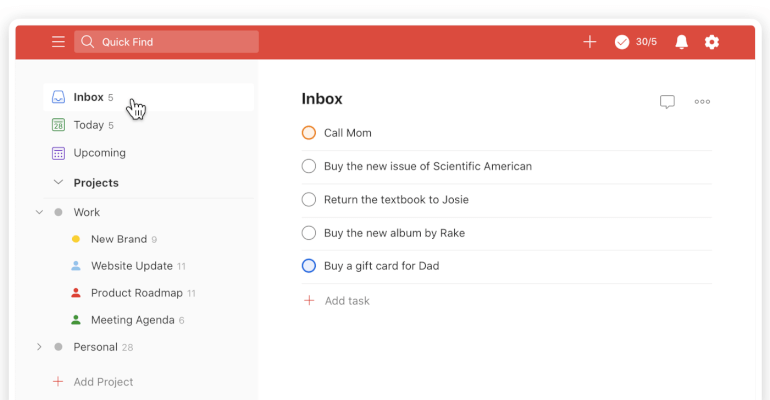Click the Inbox count 5 in sidebar
Viewport: 770px width, 400px height.
point(110,98)
